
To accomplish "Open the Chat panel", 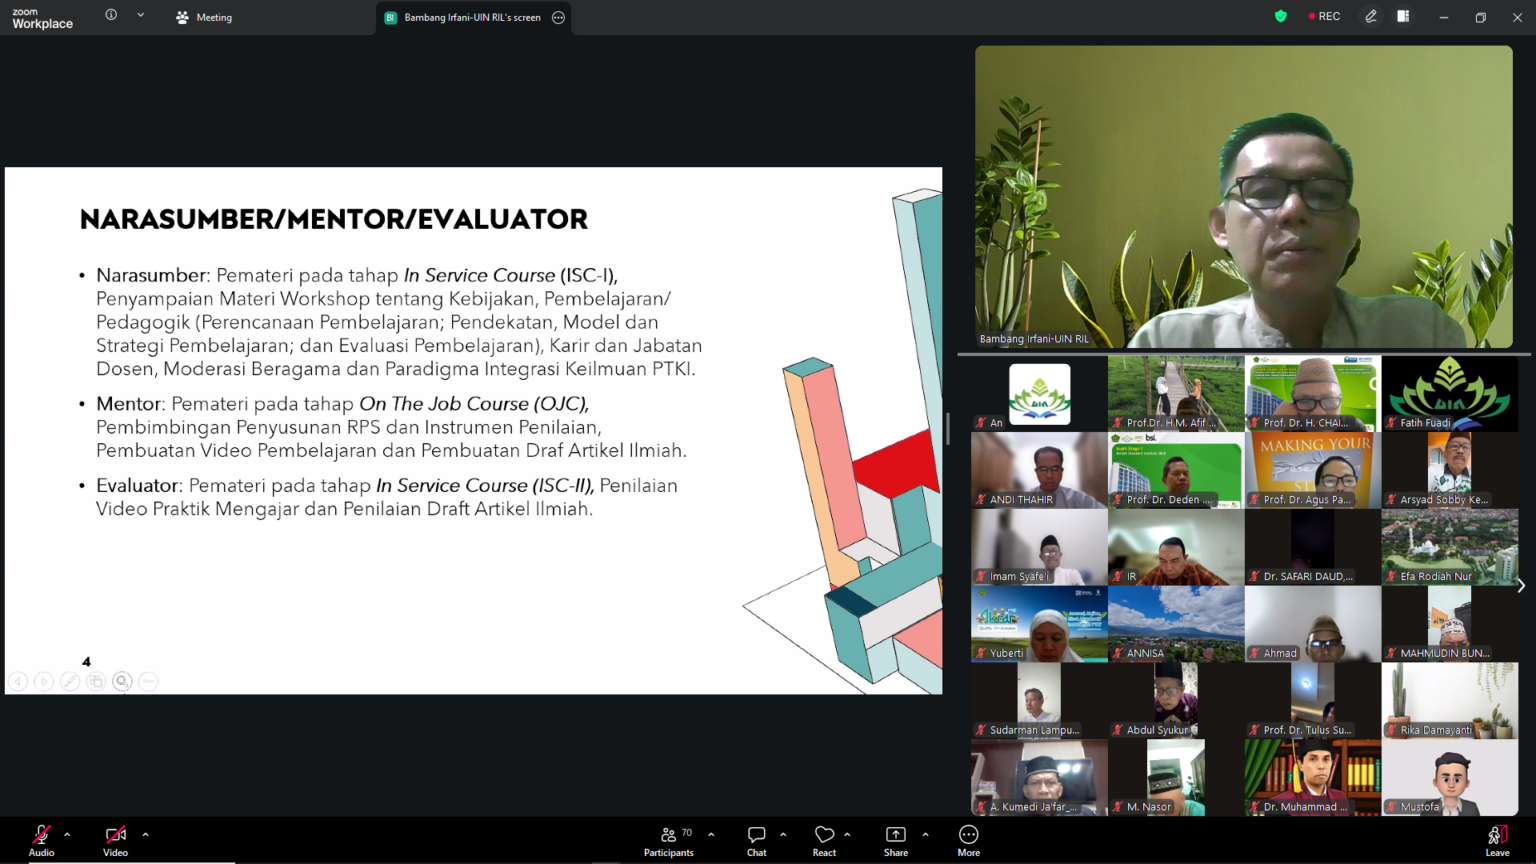I will pos(756,841).
